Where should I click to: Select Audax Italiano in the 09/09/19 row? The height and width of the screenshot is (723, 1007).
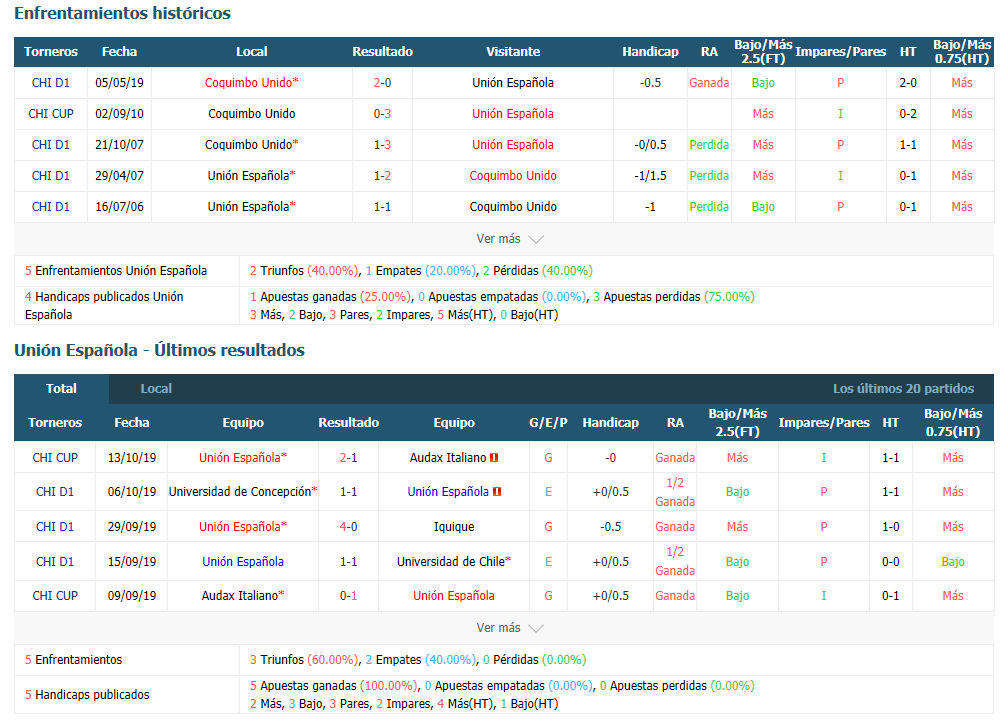(241, 596)
